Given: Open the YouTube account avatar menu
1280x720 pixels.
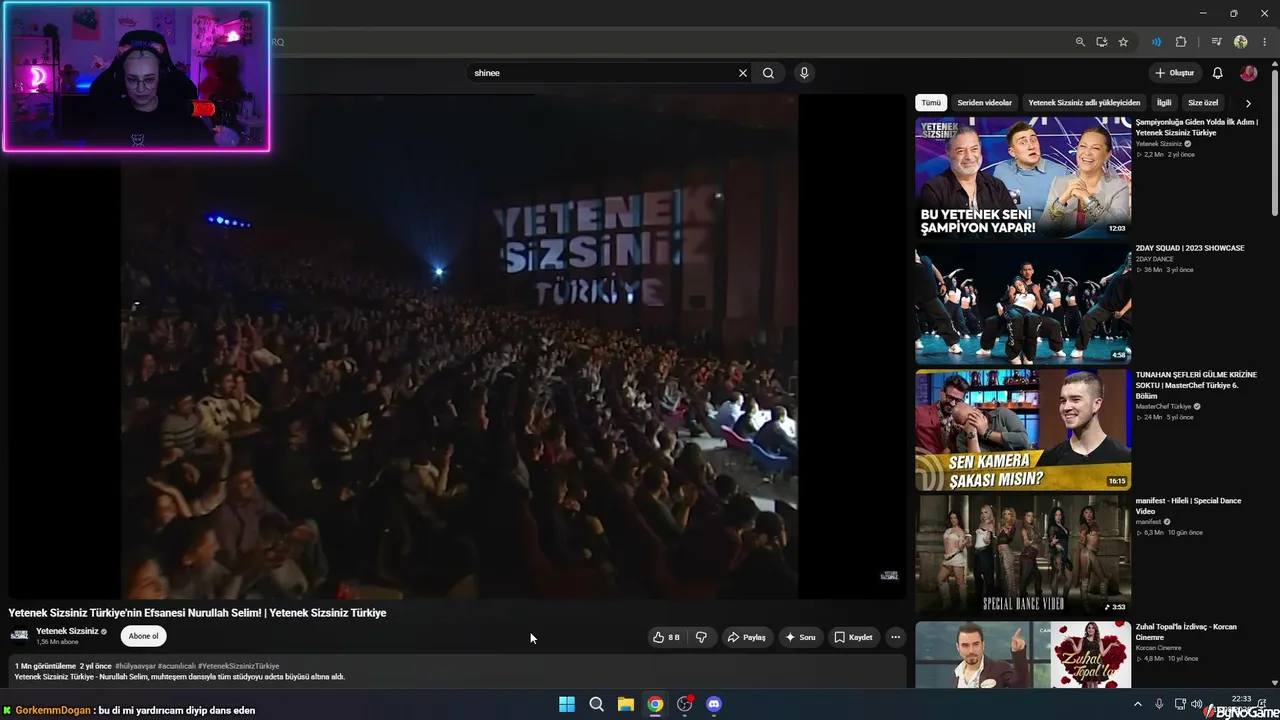Looking at the screenshot, I should pos(1249,73).
